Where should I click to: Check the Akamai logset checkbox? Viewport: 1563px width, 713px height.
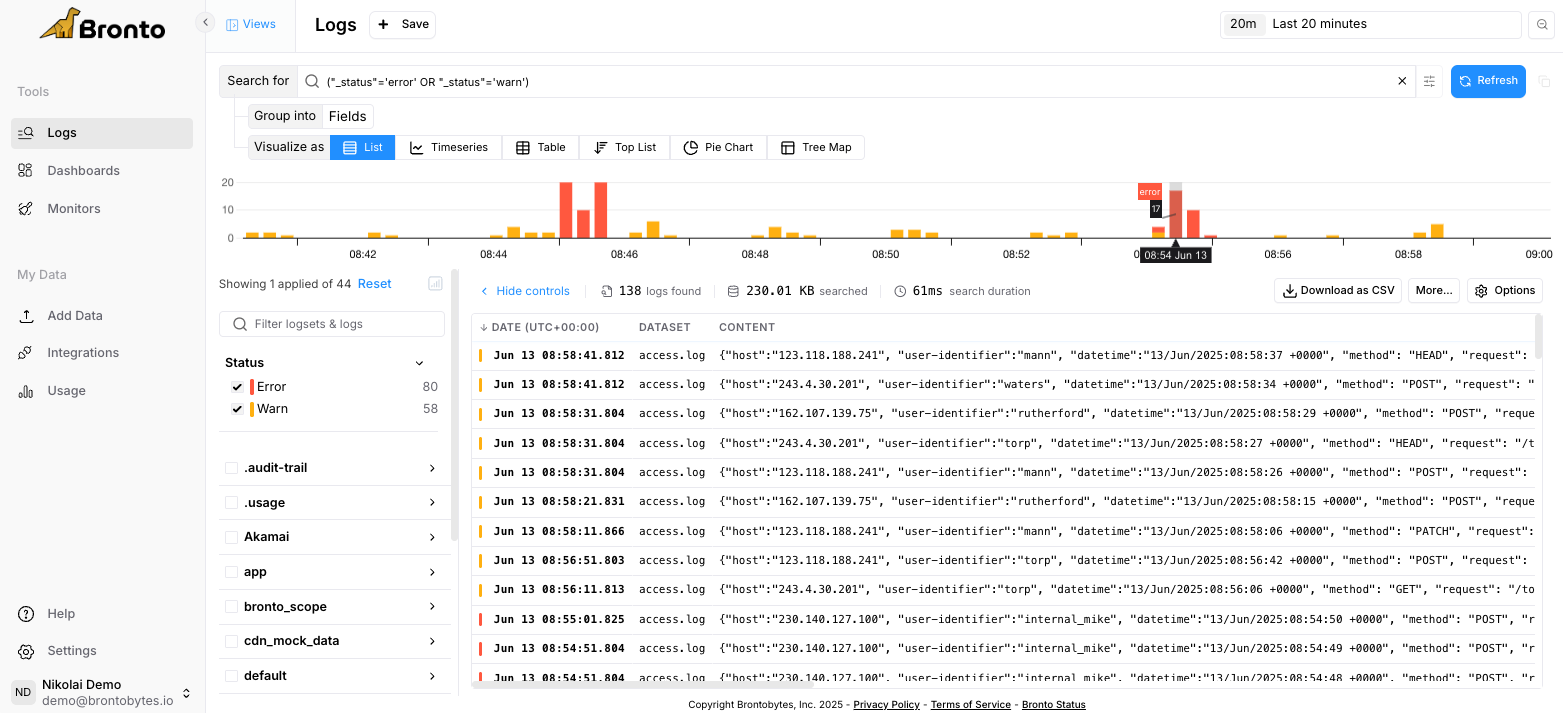click(232, 537)
